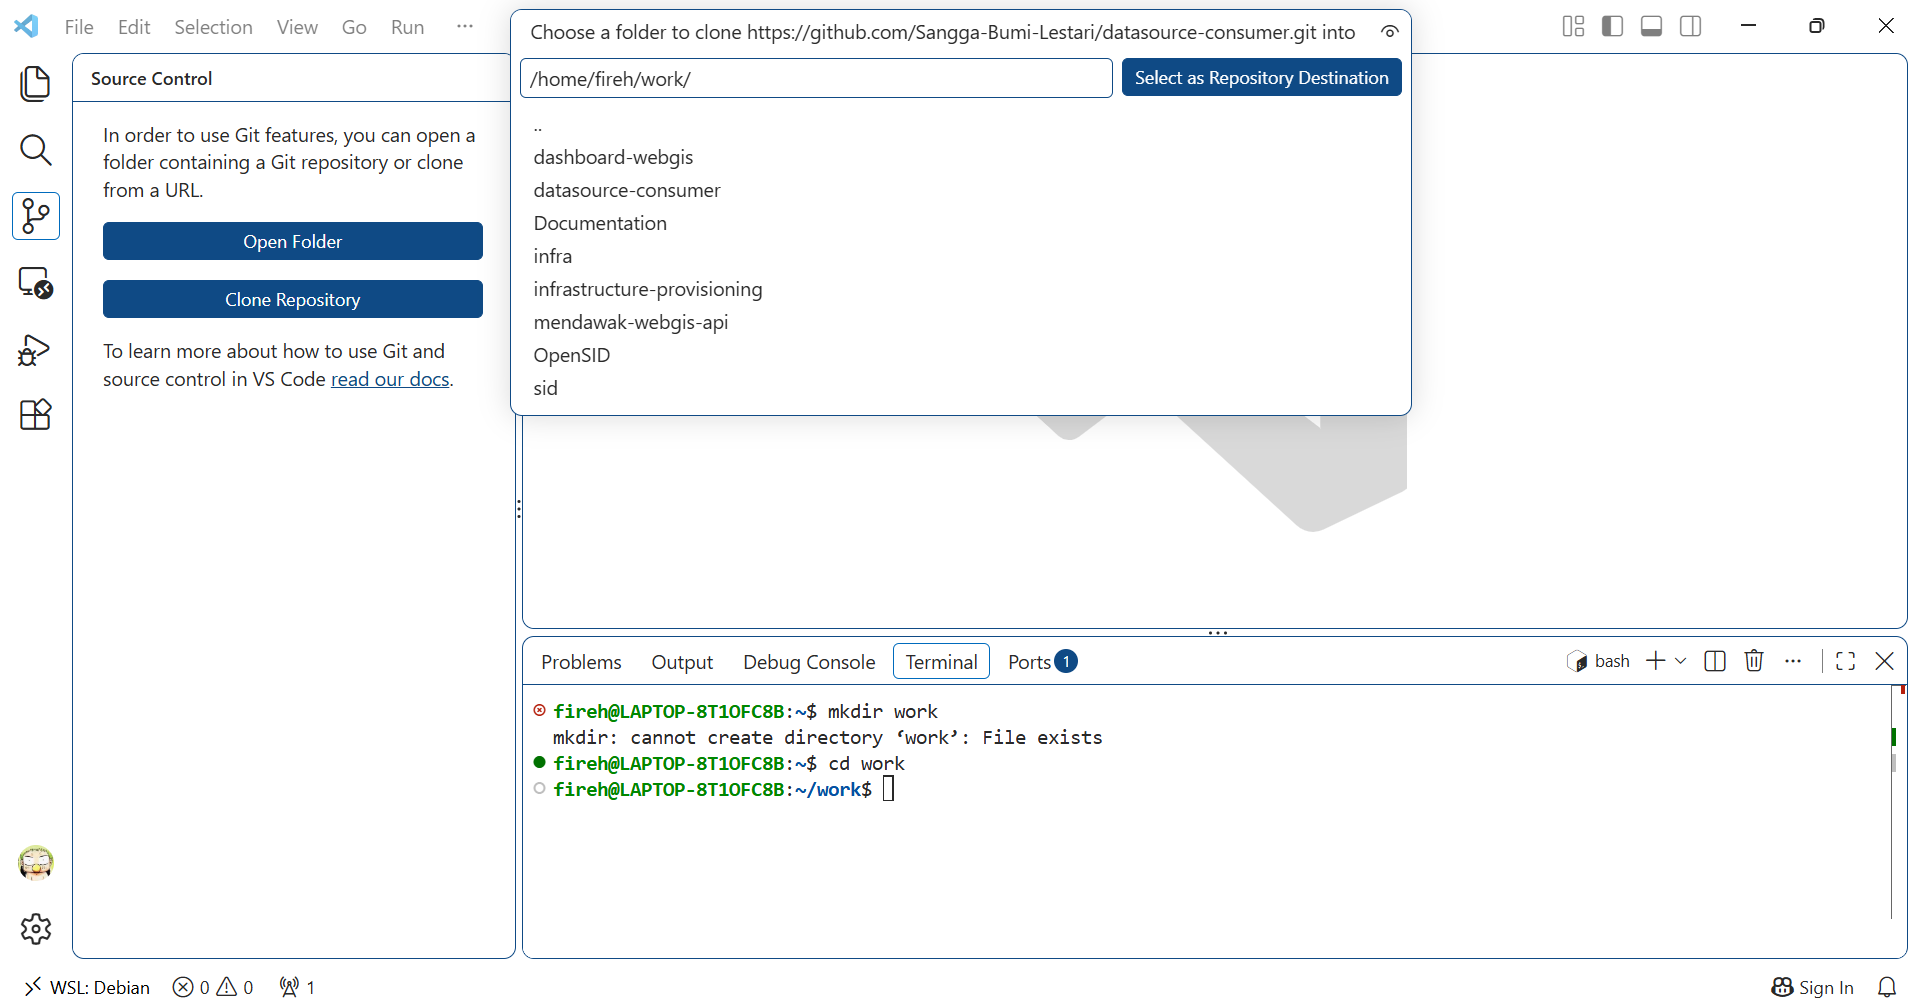
Task: Select the mendawak-webgis-api folder
Action: tap(960, 322)
